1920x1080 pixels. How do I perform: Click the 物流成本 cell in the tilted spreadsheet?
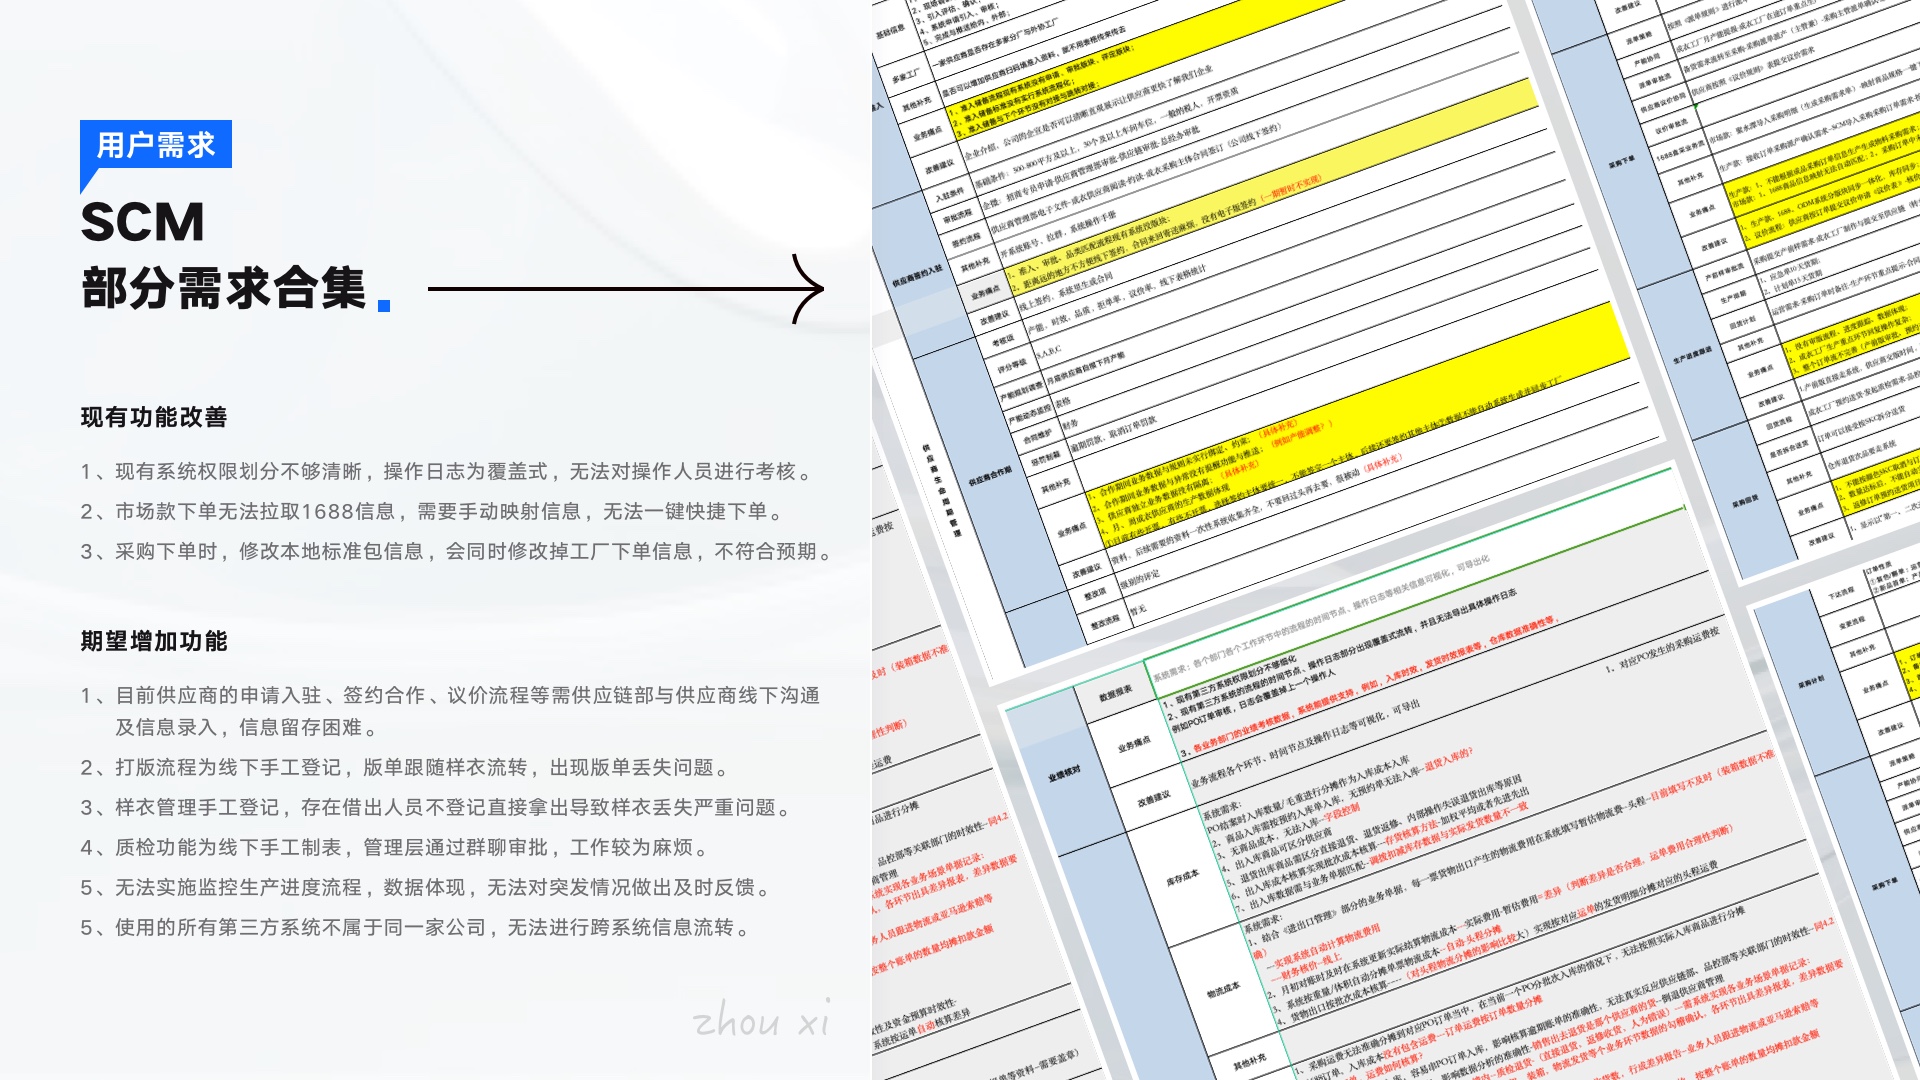[1222, 990]
